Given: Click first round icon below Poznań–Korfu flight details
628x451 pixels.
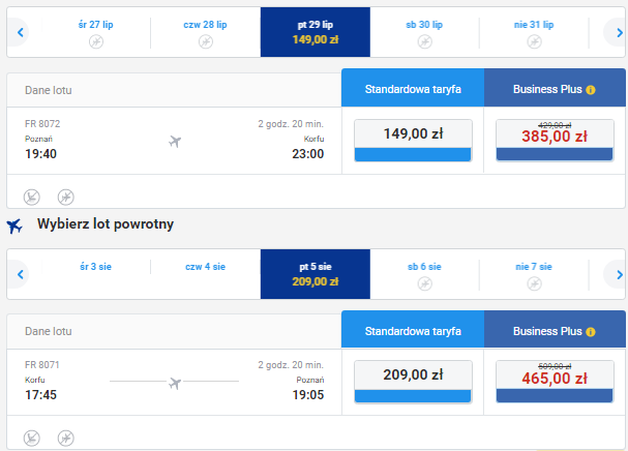Looking at the screenshot, I should click(32, 196).
